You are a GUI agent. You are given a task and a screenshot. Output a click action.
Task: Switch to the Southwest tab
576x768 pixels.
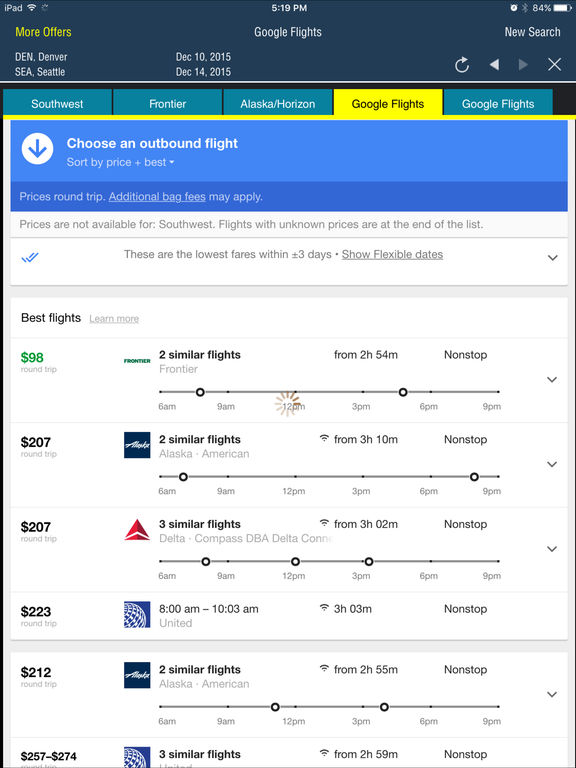coord(57,103)
